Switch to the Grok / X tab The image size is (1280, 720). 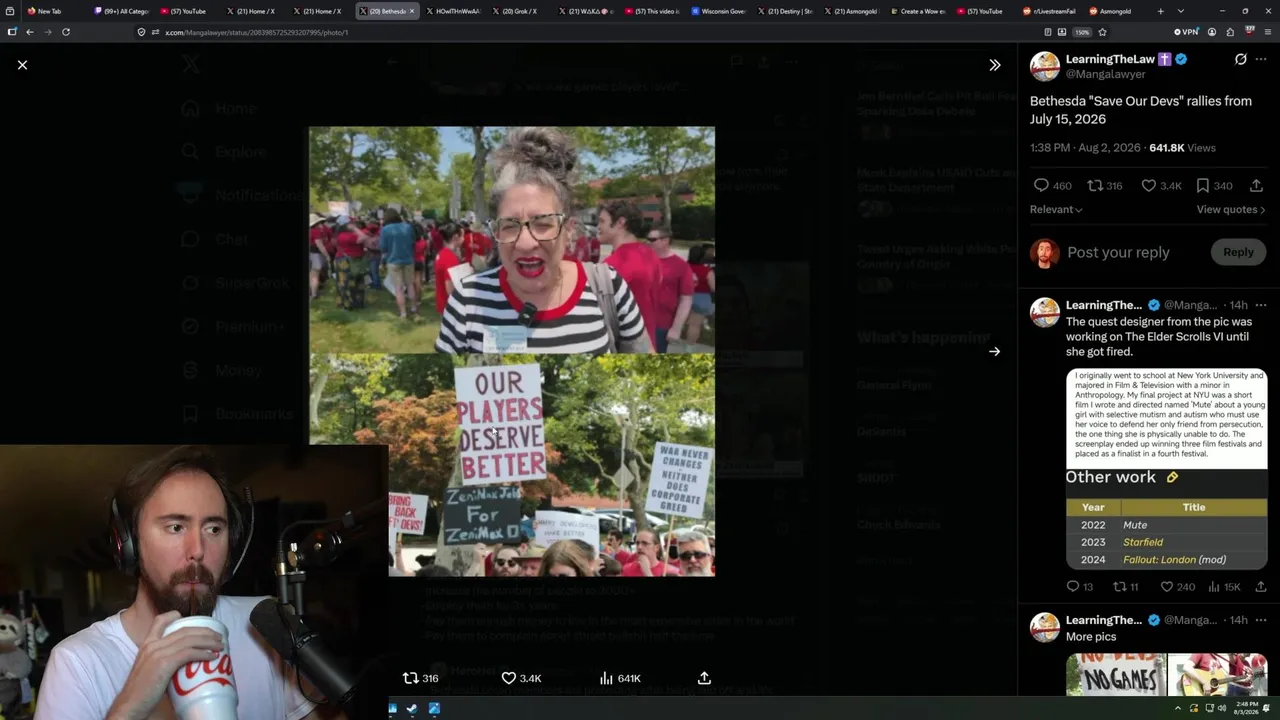521,11
